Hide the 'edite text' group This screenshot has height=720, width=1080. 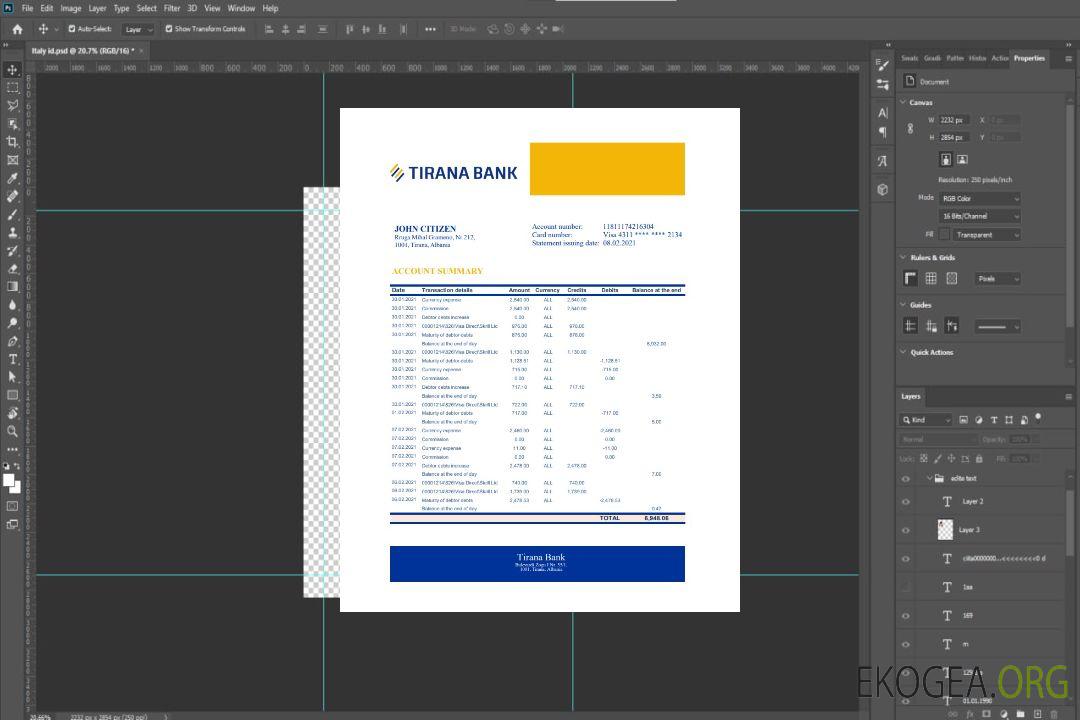coord(906,479)
